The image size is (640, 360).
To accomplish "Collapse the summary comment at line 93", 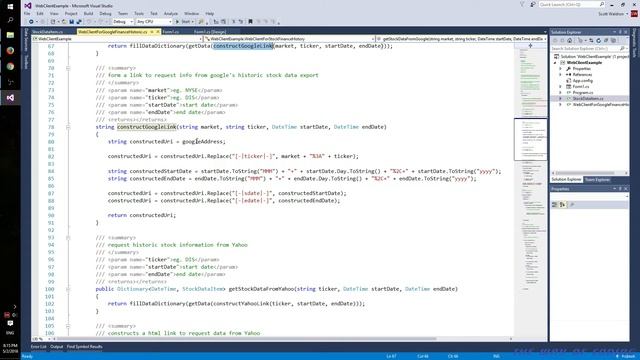I will coord(68,238).
